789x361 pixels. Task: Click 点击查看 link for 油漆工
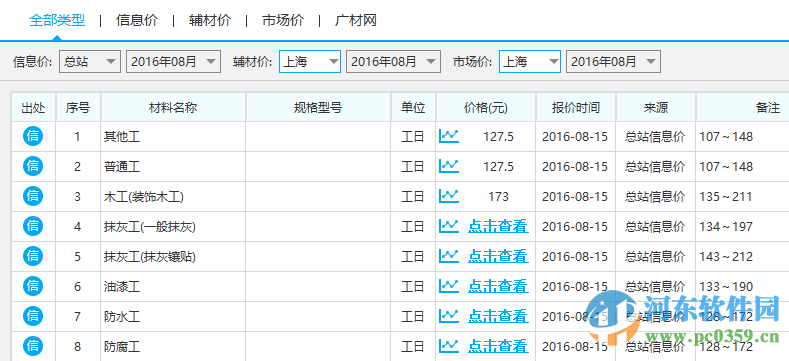[x=498, y=286]
